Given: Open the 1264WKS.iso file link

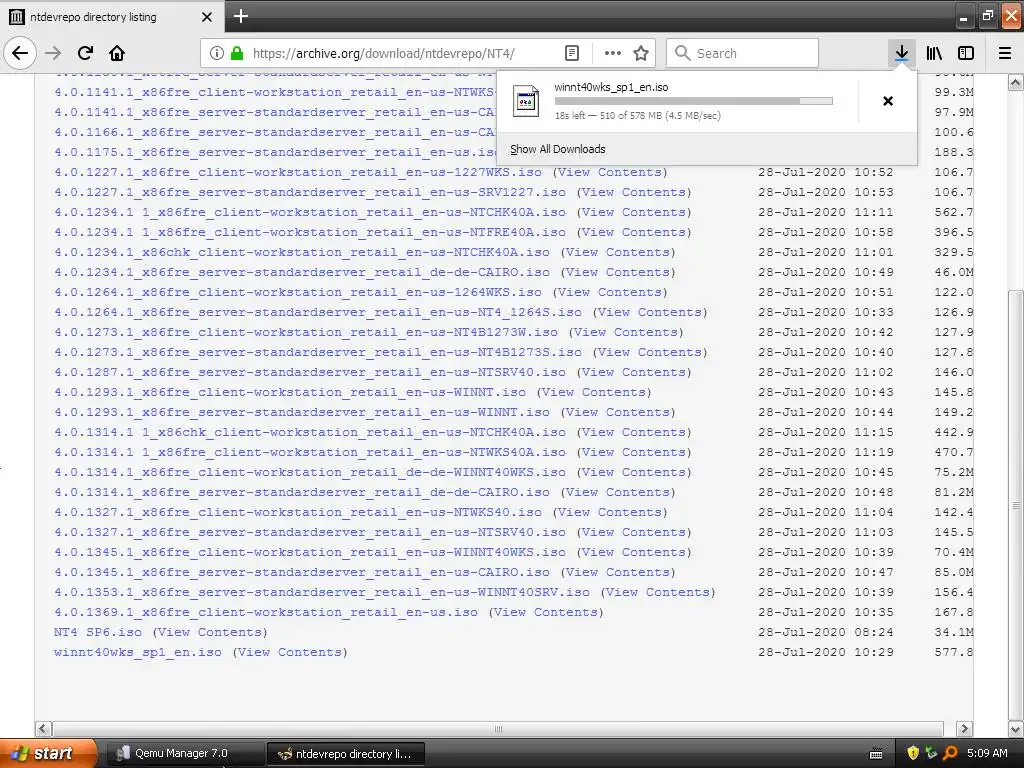Looking at the screenshot, I should point(298,293).
